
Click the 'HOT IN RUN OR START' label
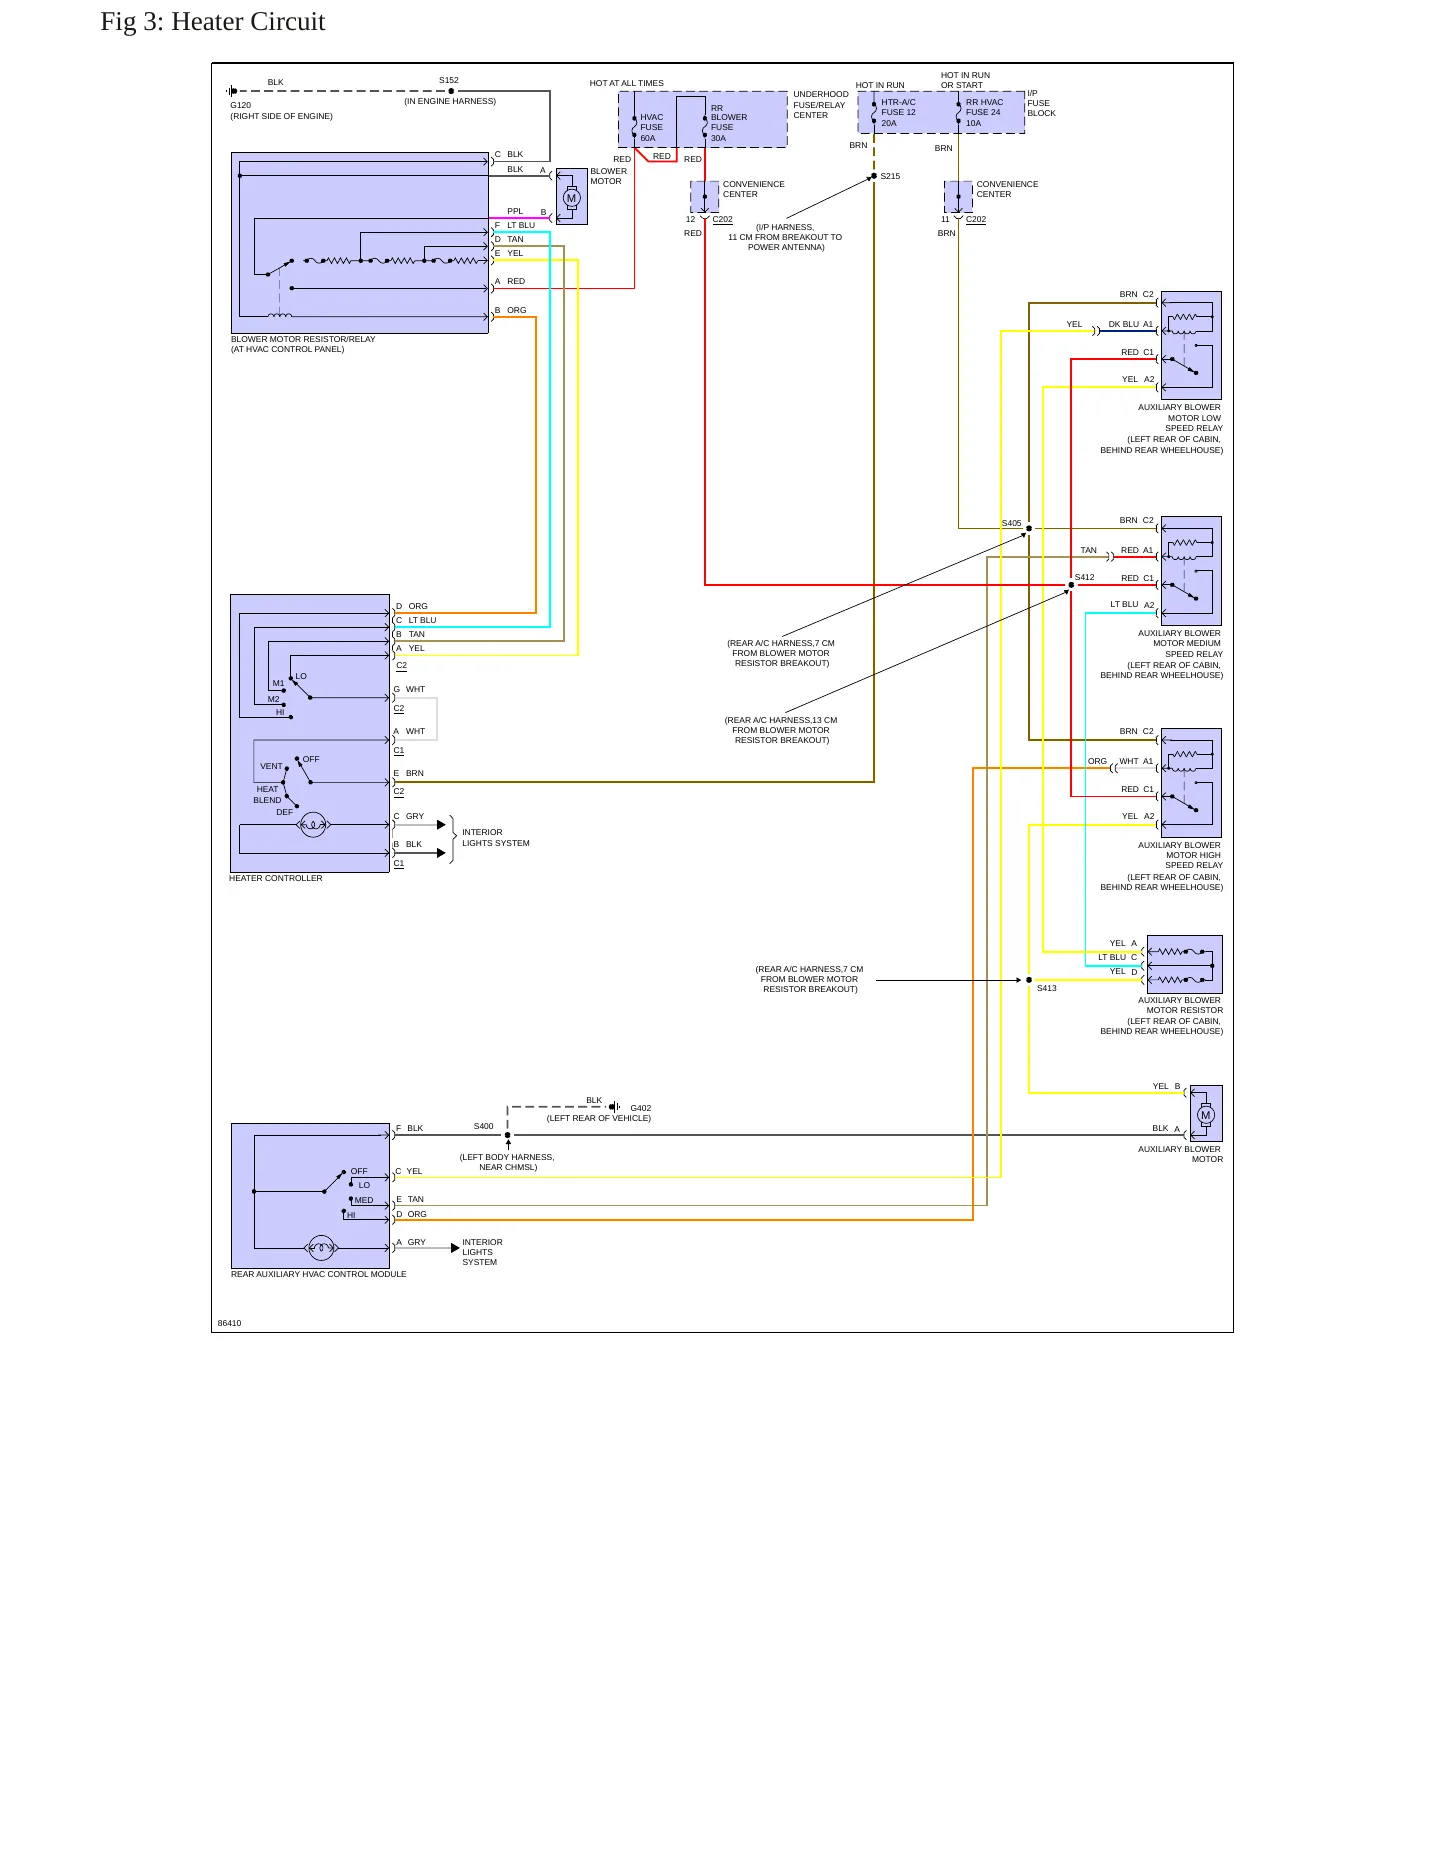[965, 80]
